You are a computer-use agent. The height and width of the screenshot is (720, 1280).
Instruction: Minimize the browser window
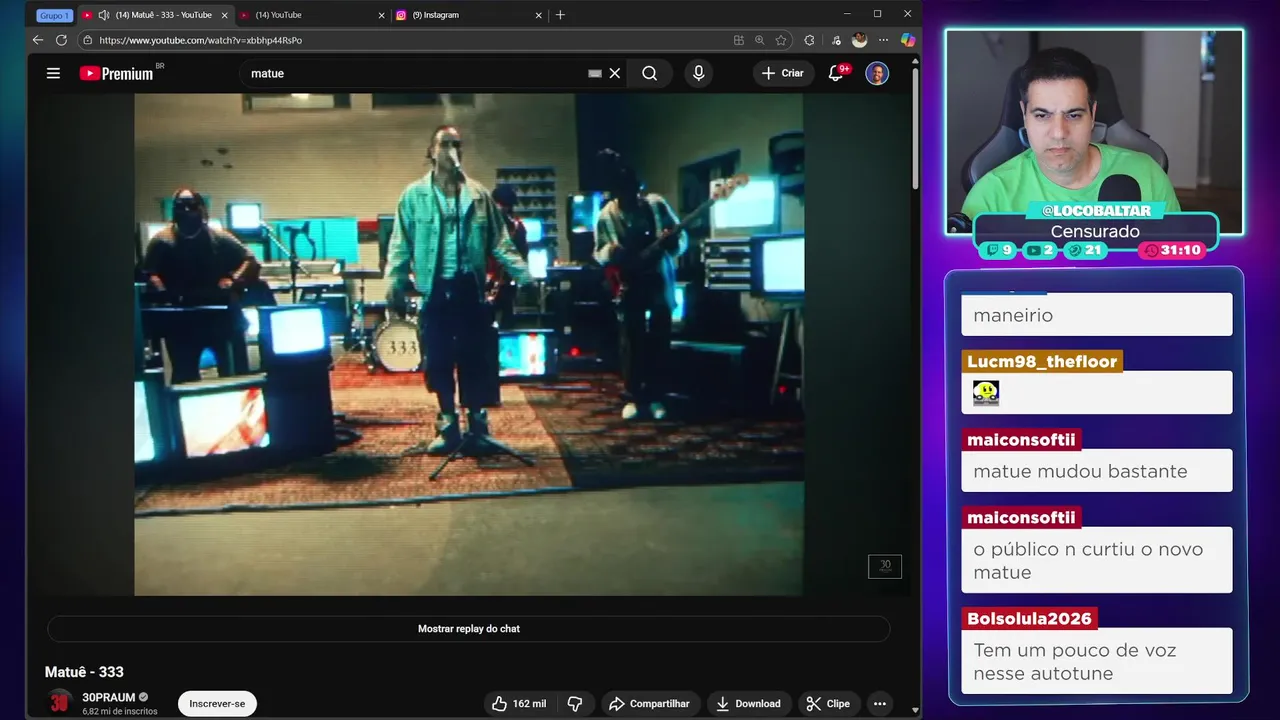click(847, 14)
